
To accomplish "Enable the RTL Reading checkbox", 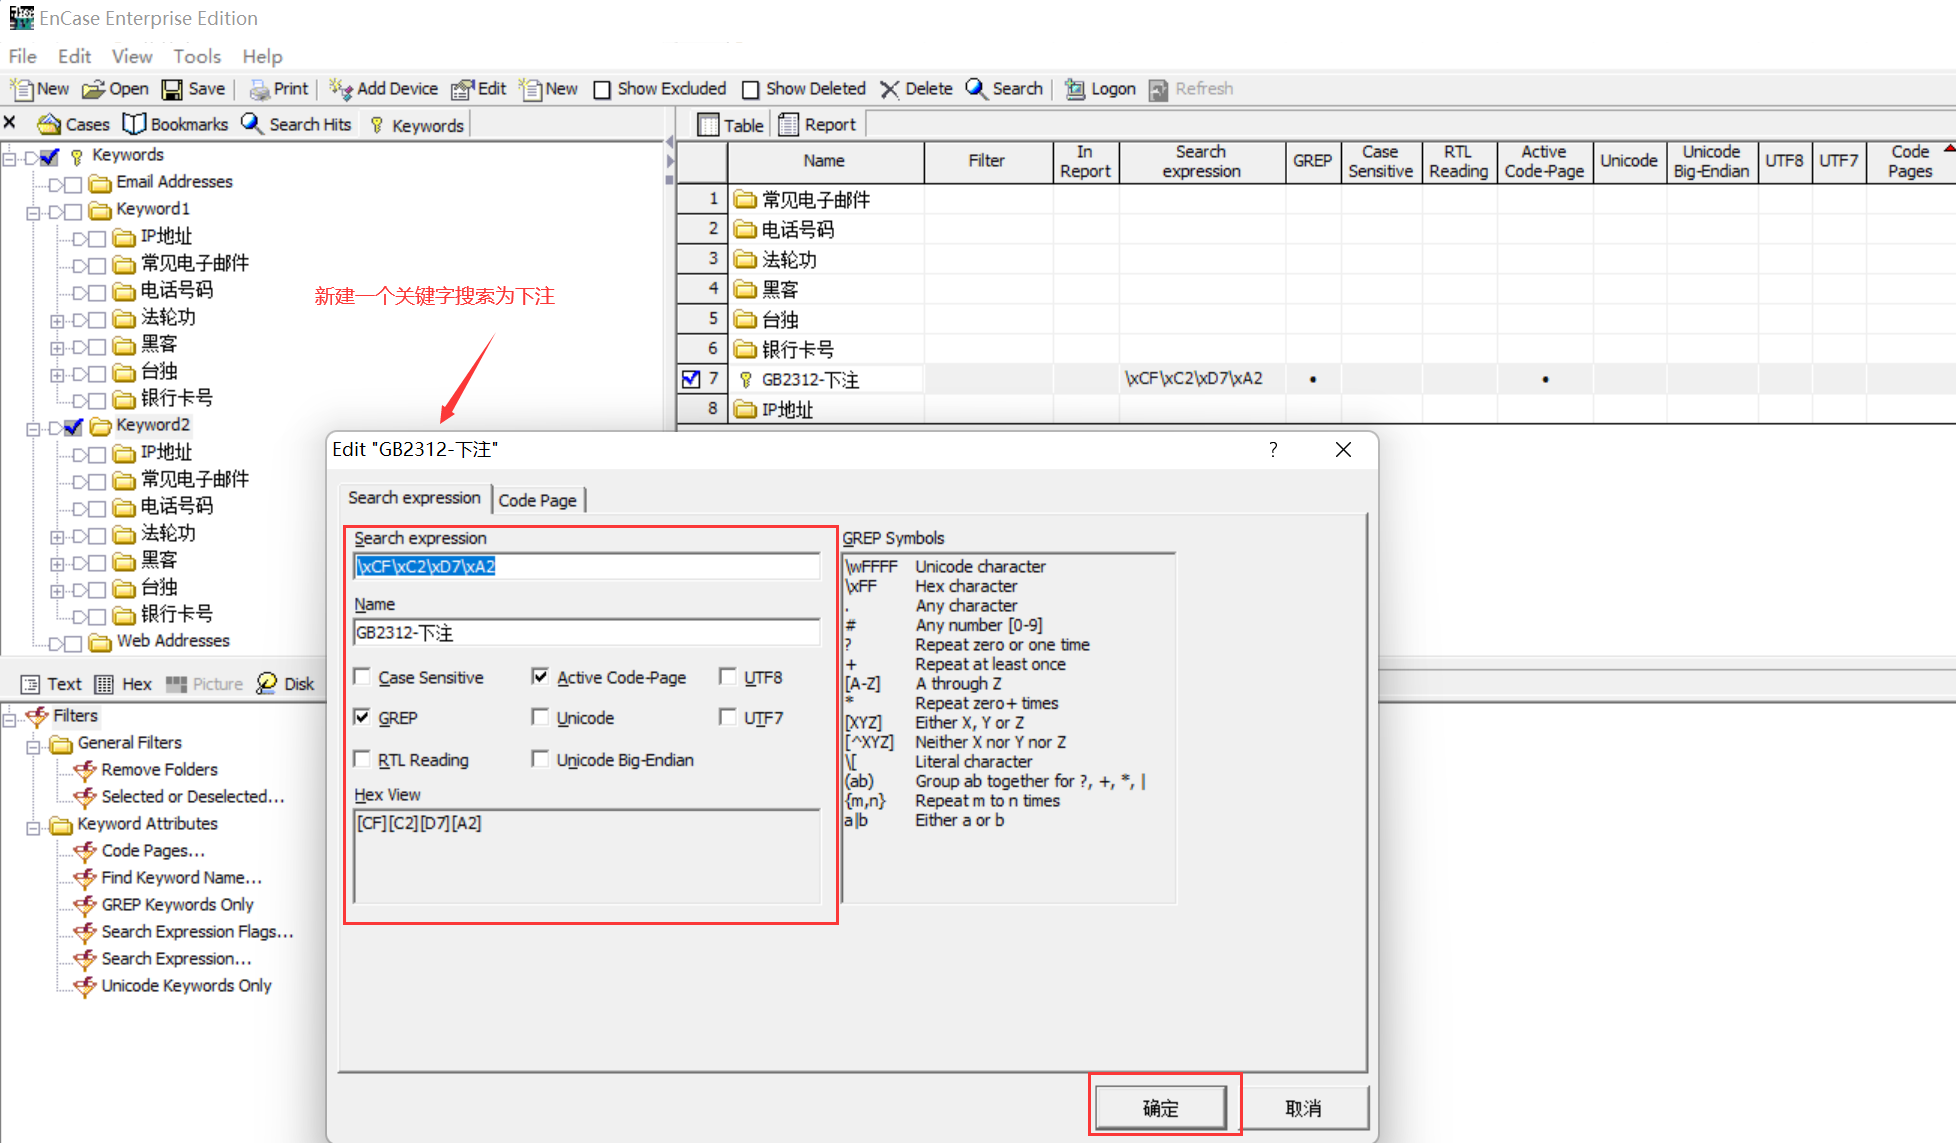I will (x=362, y=759).
